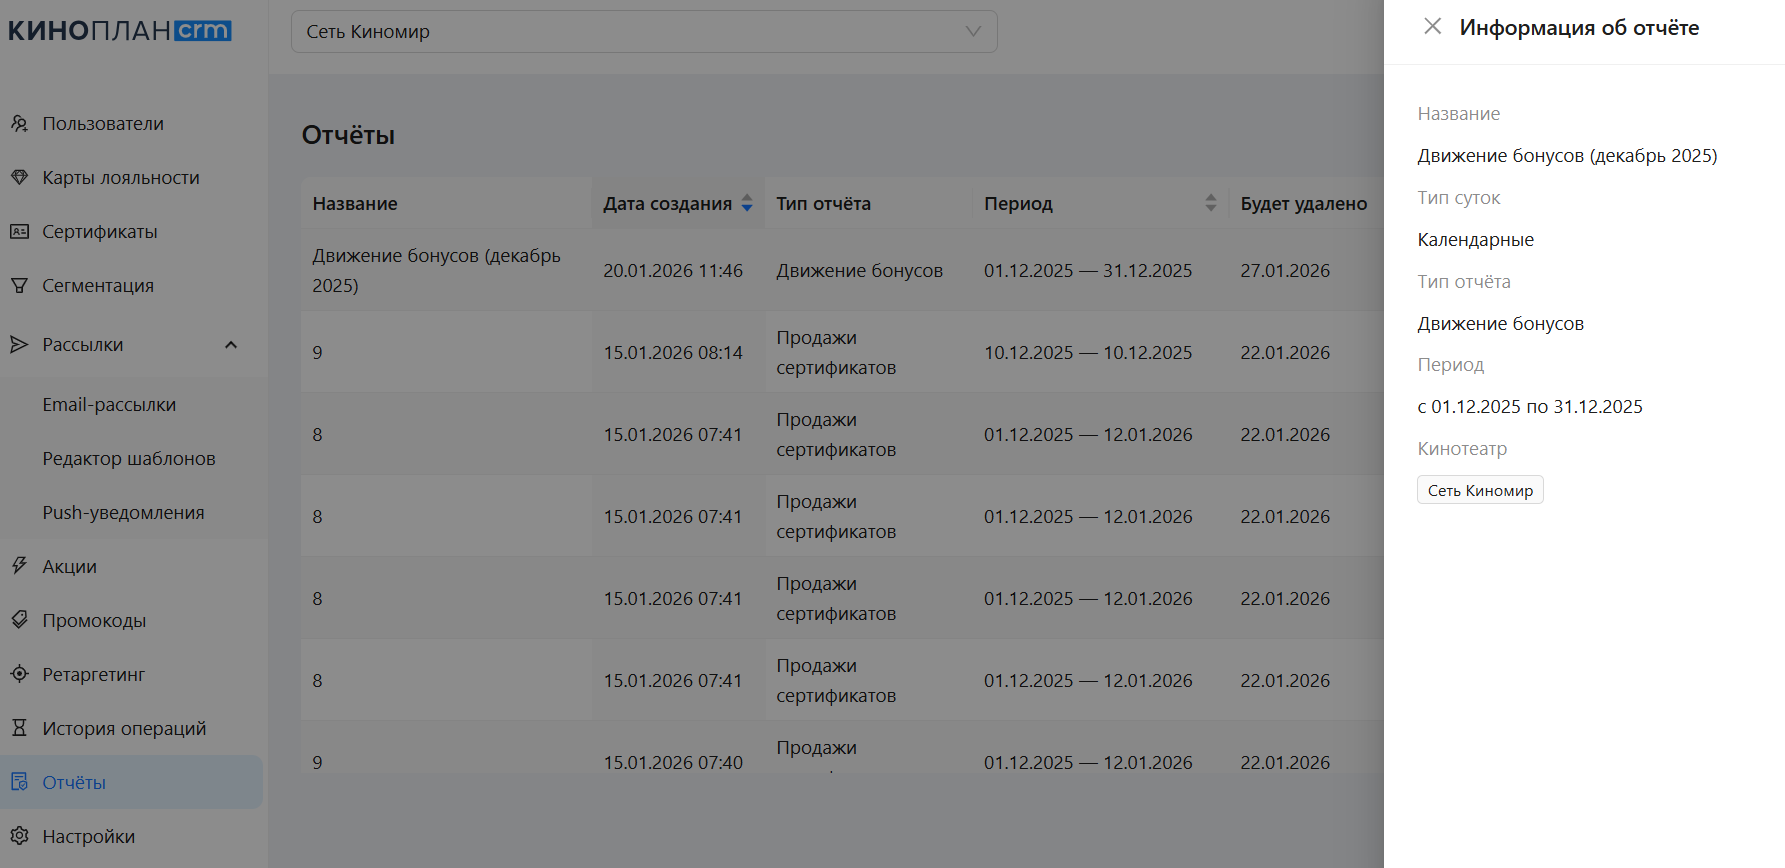Click the Сеть Киномир cinema tag

[1479, 491]
